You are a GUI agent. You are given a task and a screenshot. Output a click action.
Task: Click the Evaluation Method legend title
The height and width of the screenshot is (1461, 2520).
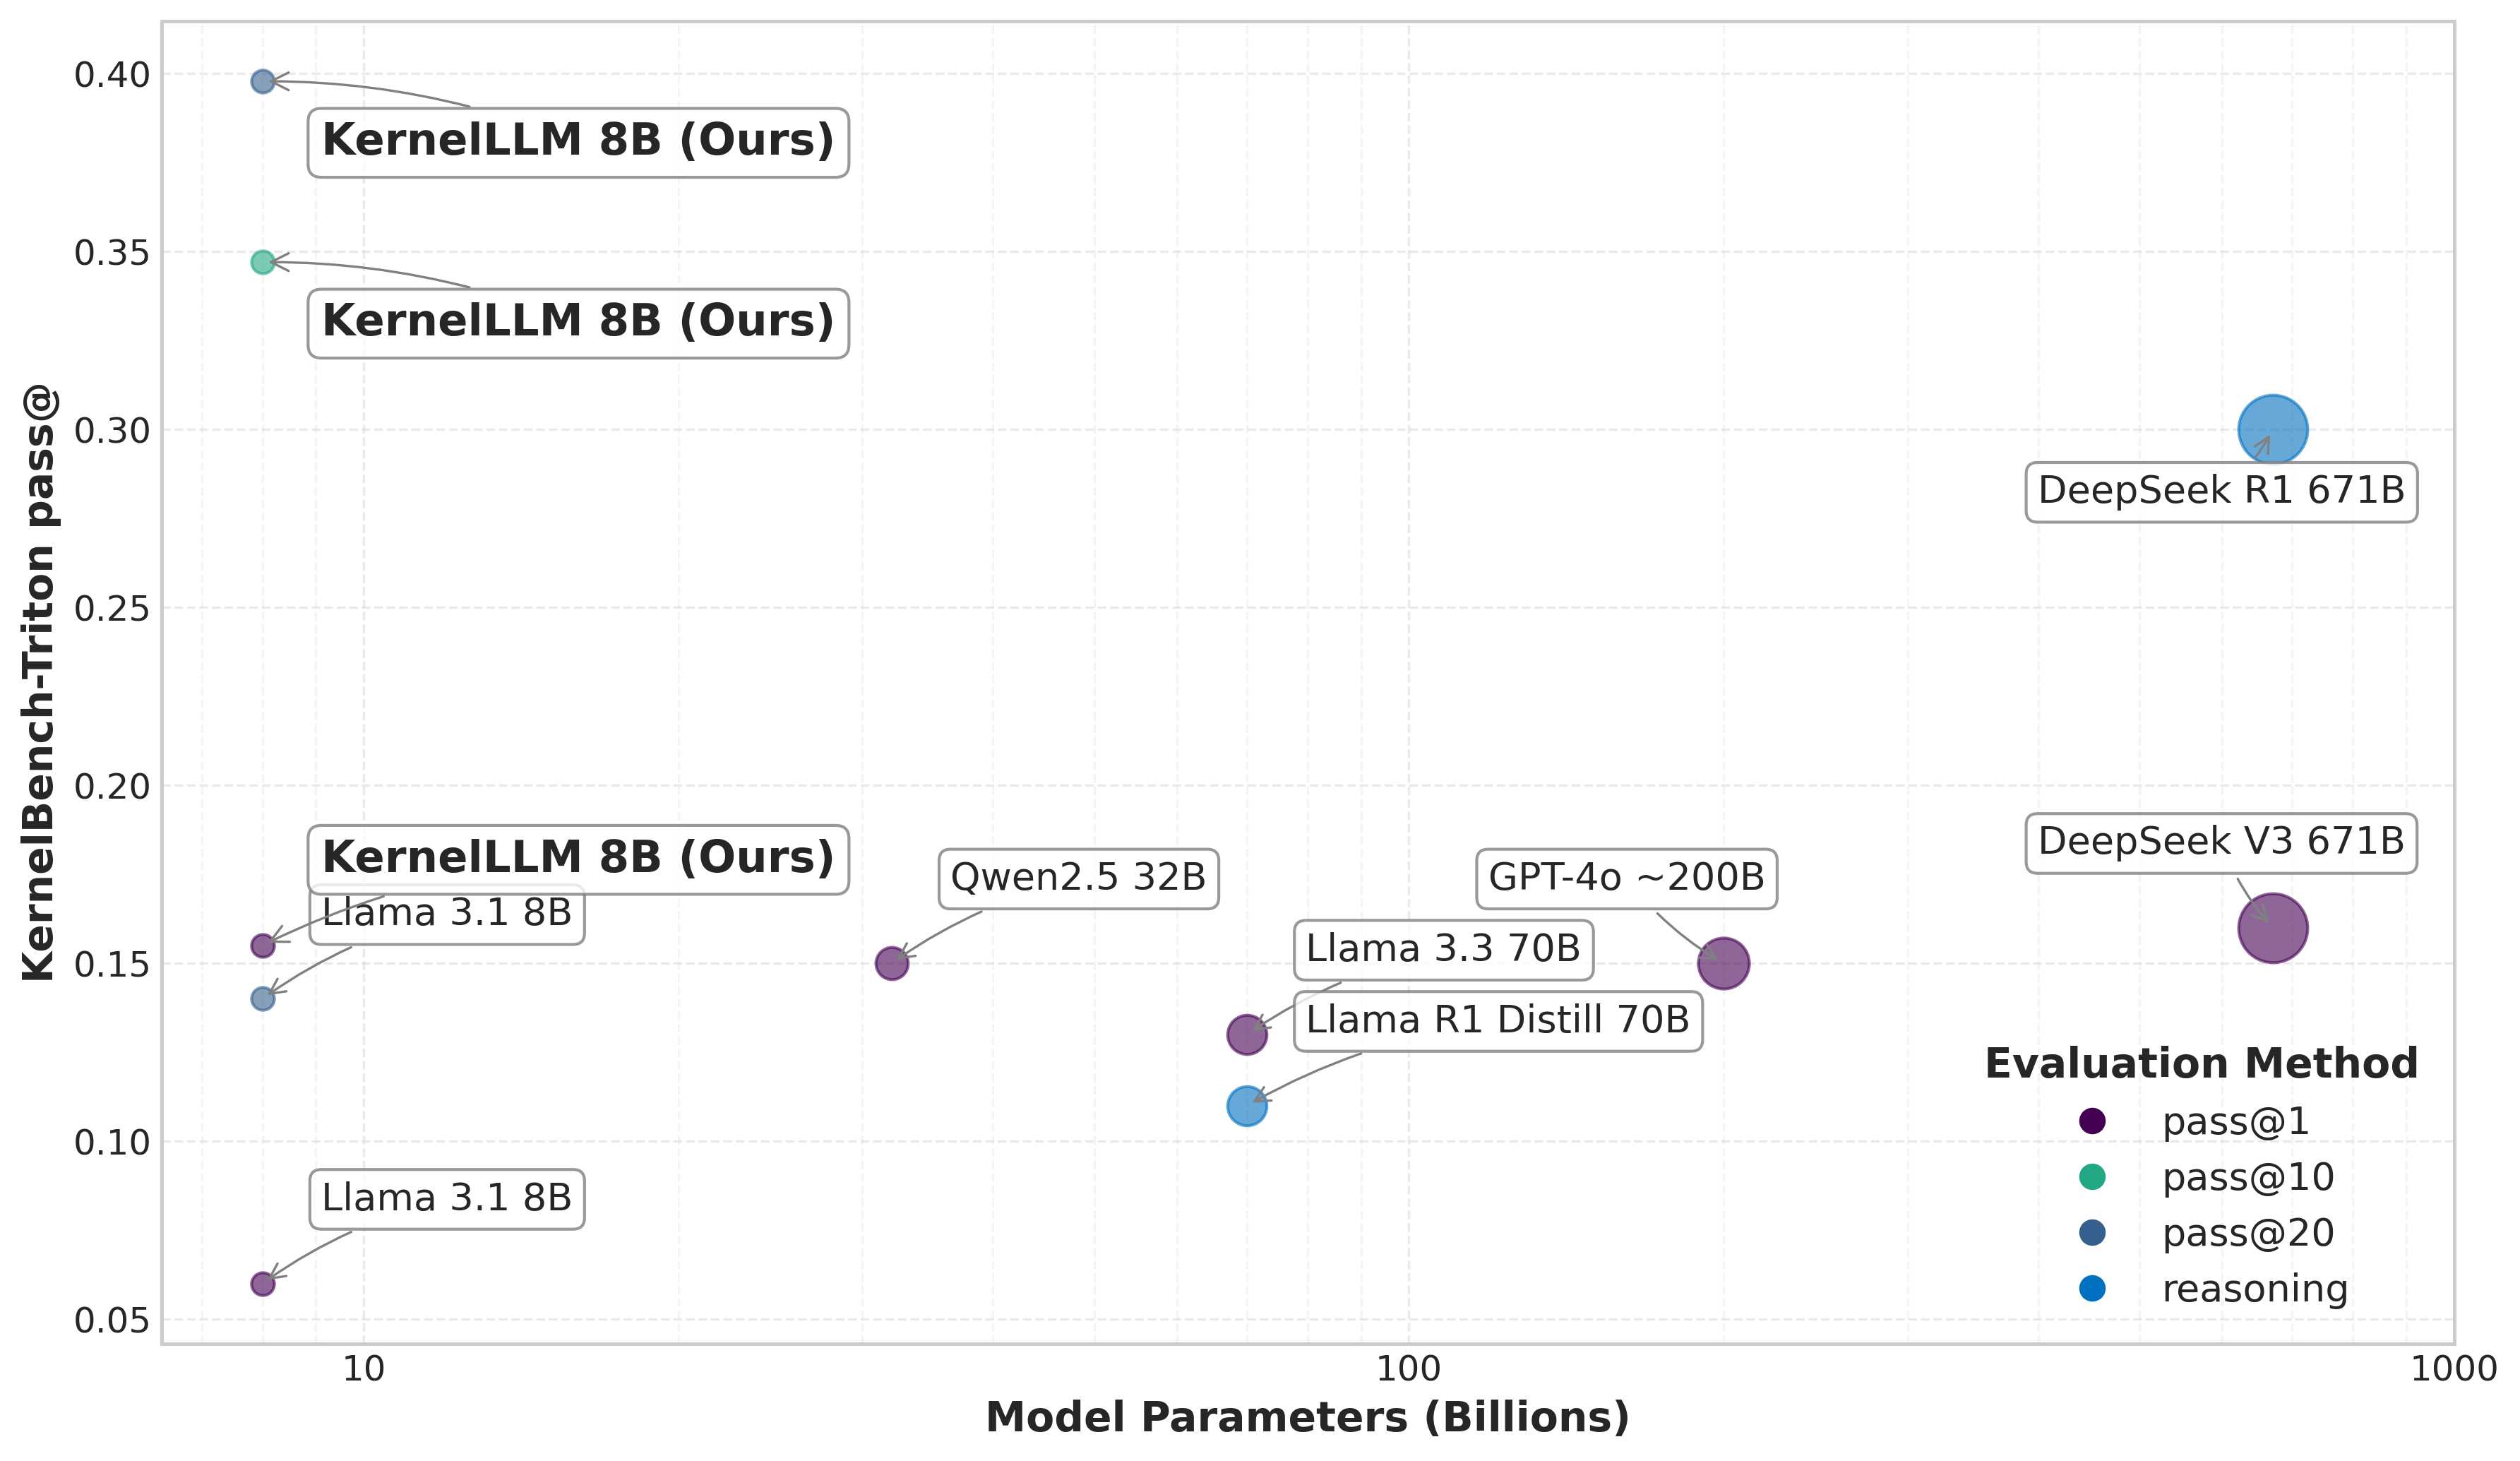coord(2201,1063)
